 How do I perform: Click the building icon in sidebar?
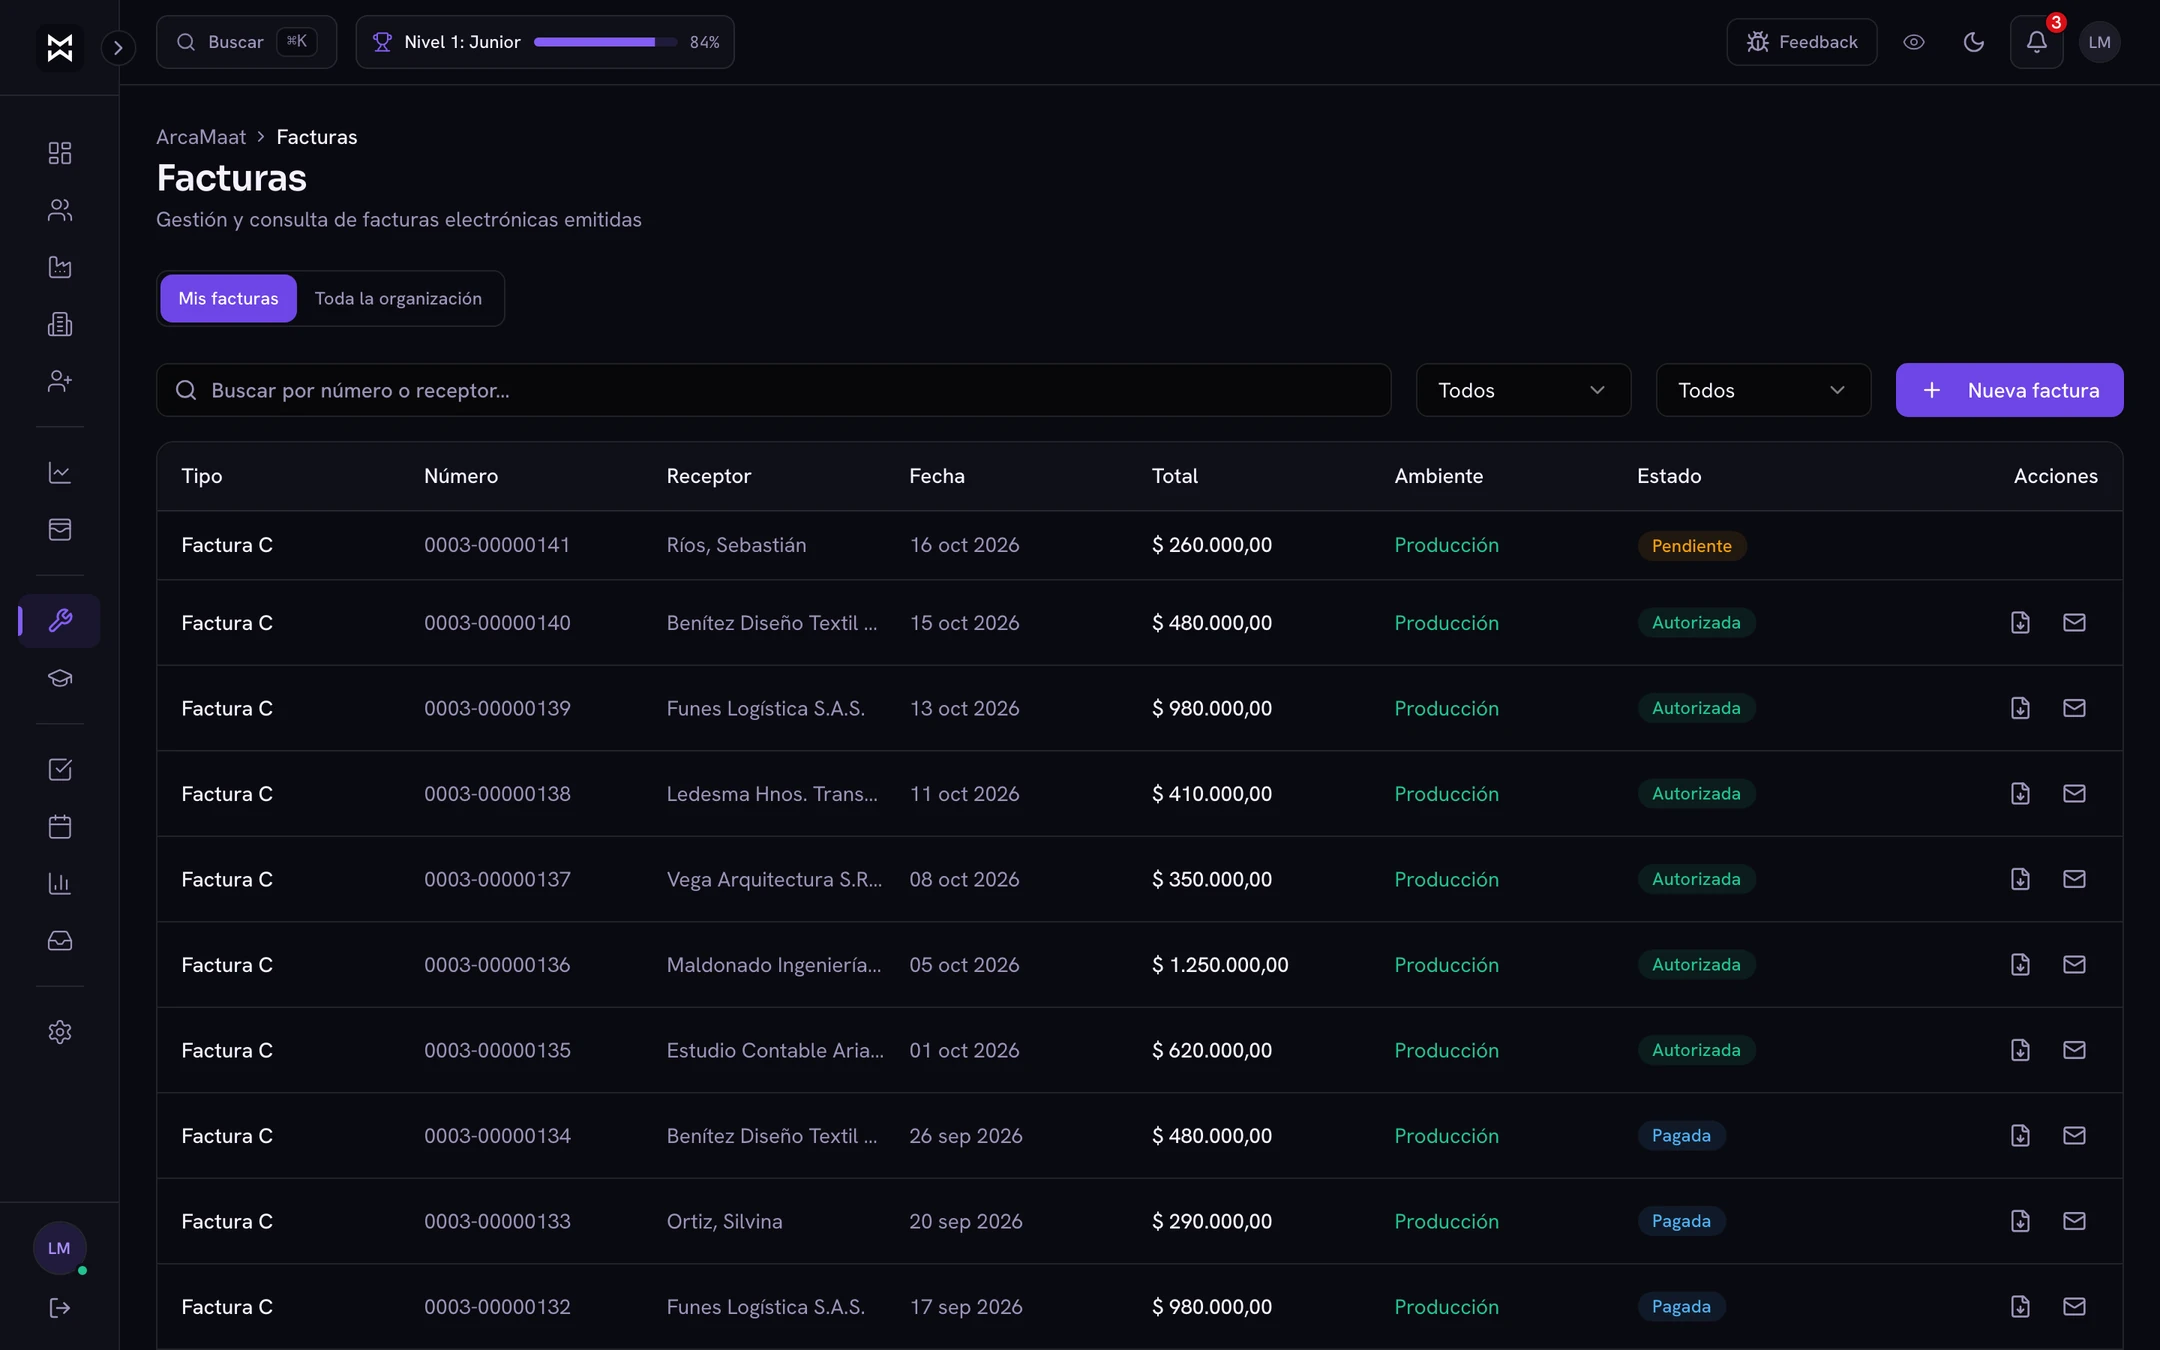coord(60,324)
